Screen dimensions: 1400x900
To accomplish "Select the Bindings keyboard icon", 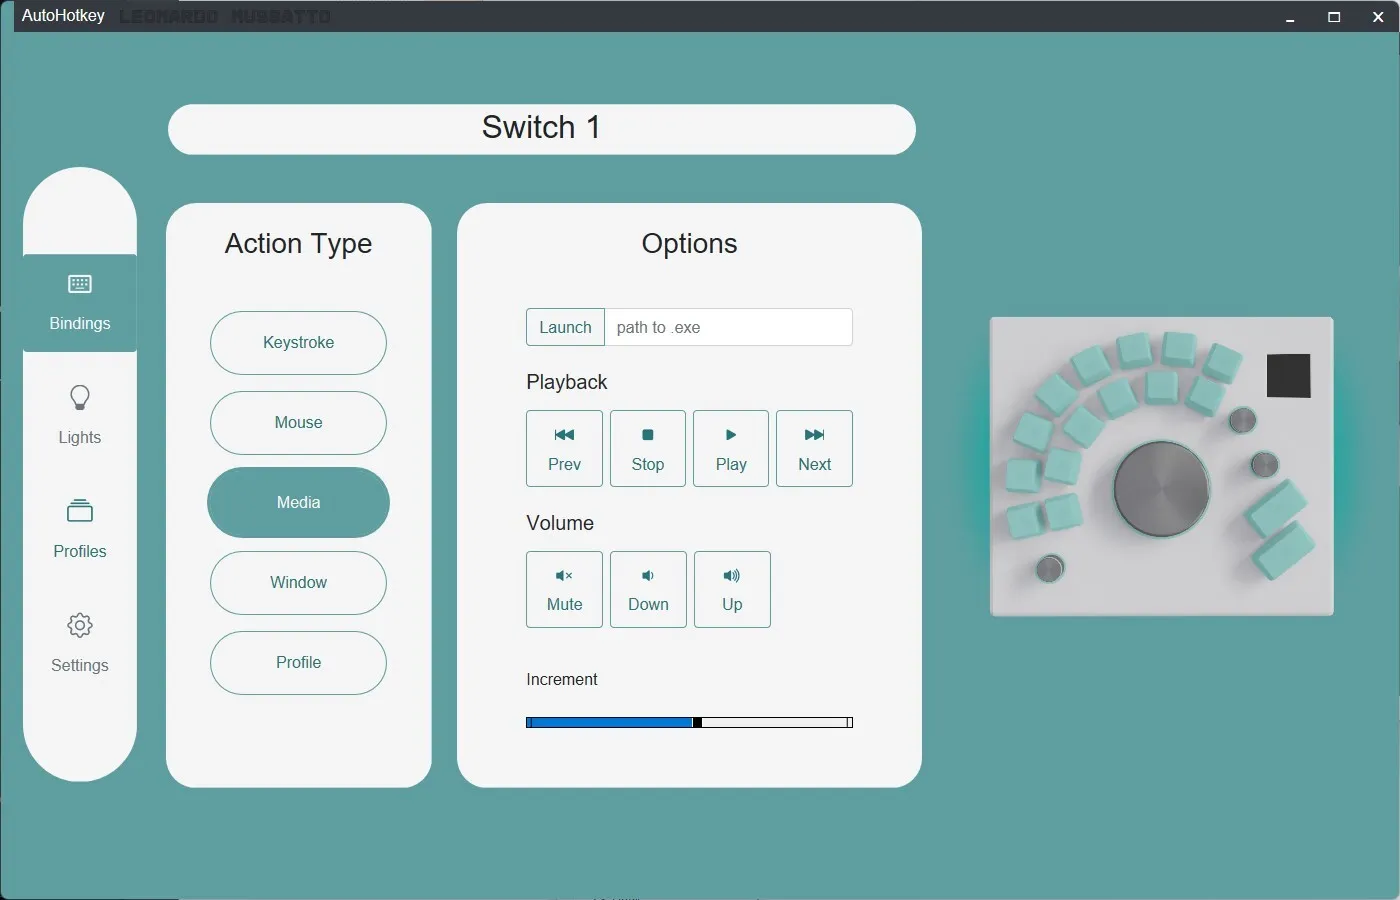I will coord(79,283).
